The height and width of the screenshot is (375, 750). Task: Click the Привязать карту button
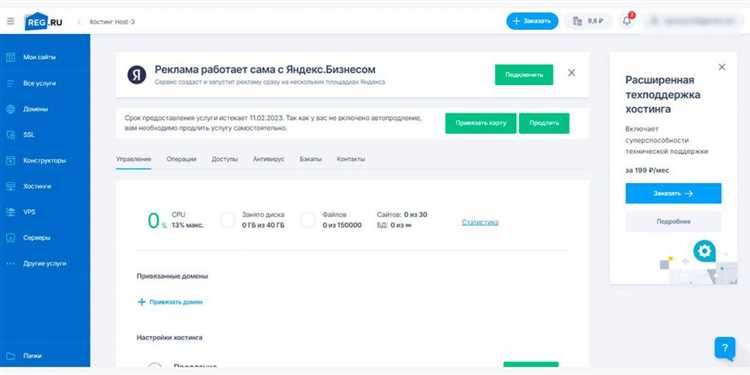click(x=481, y=123)
